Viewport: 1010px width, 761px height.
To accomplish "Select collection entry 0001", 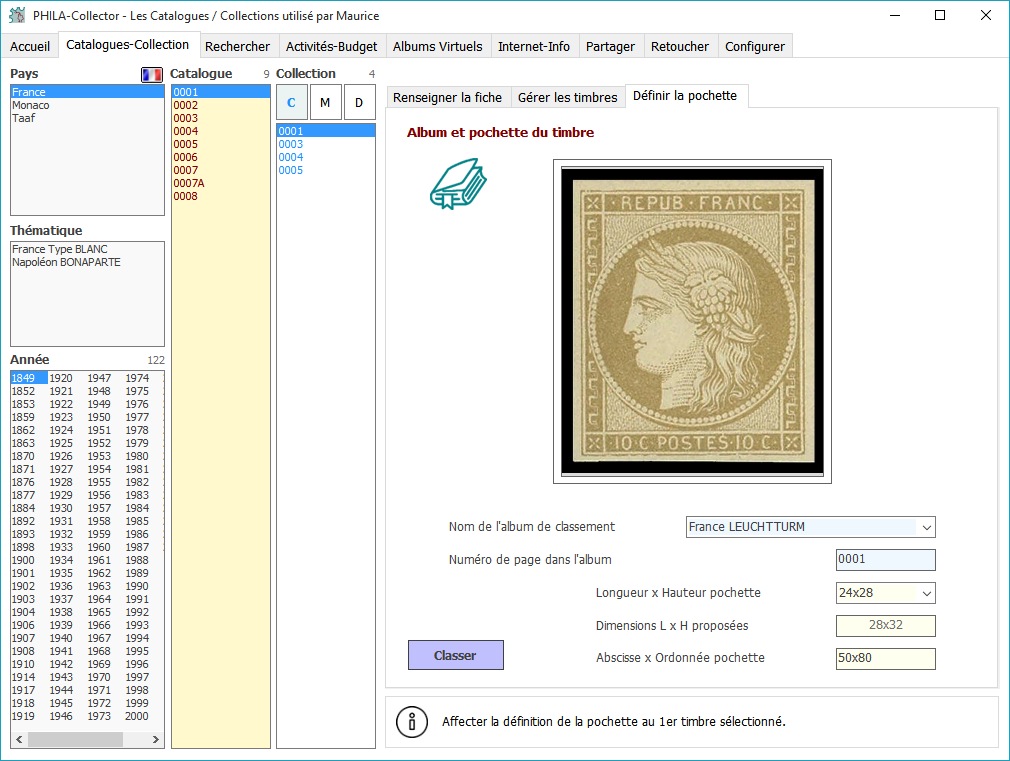I will point(325,131).
